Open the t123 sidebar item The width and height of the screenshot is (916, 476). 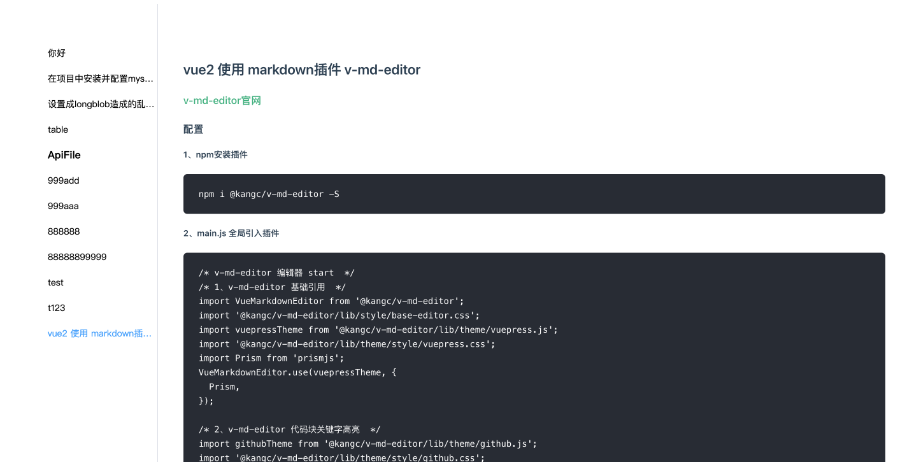pos(57,308)
